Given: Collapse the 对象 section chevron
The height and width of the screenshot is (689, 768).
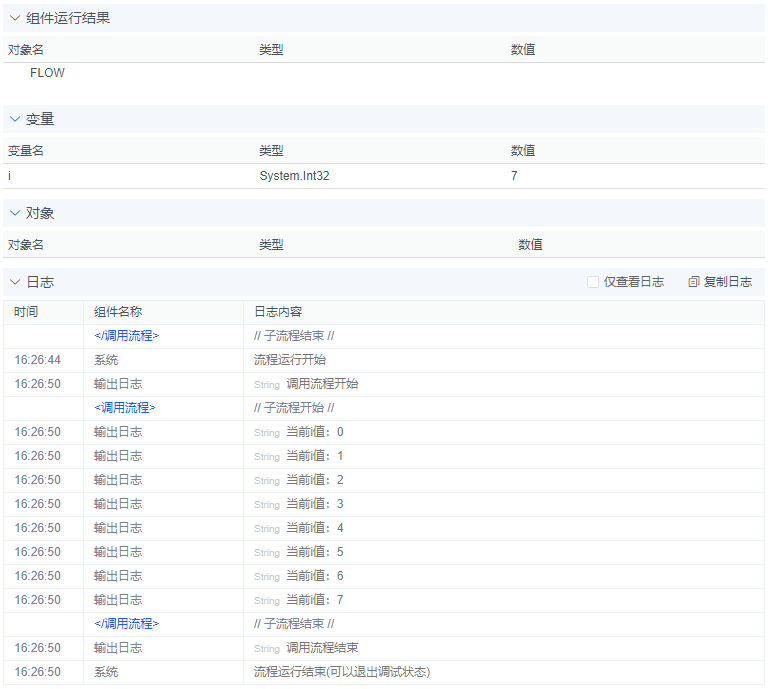Looking at the screenshot, I should (15, 213).
